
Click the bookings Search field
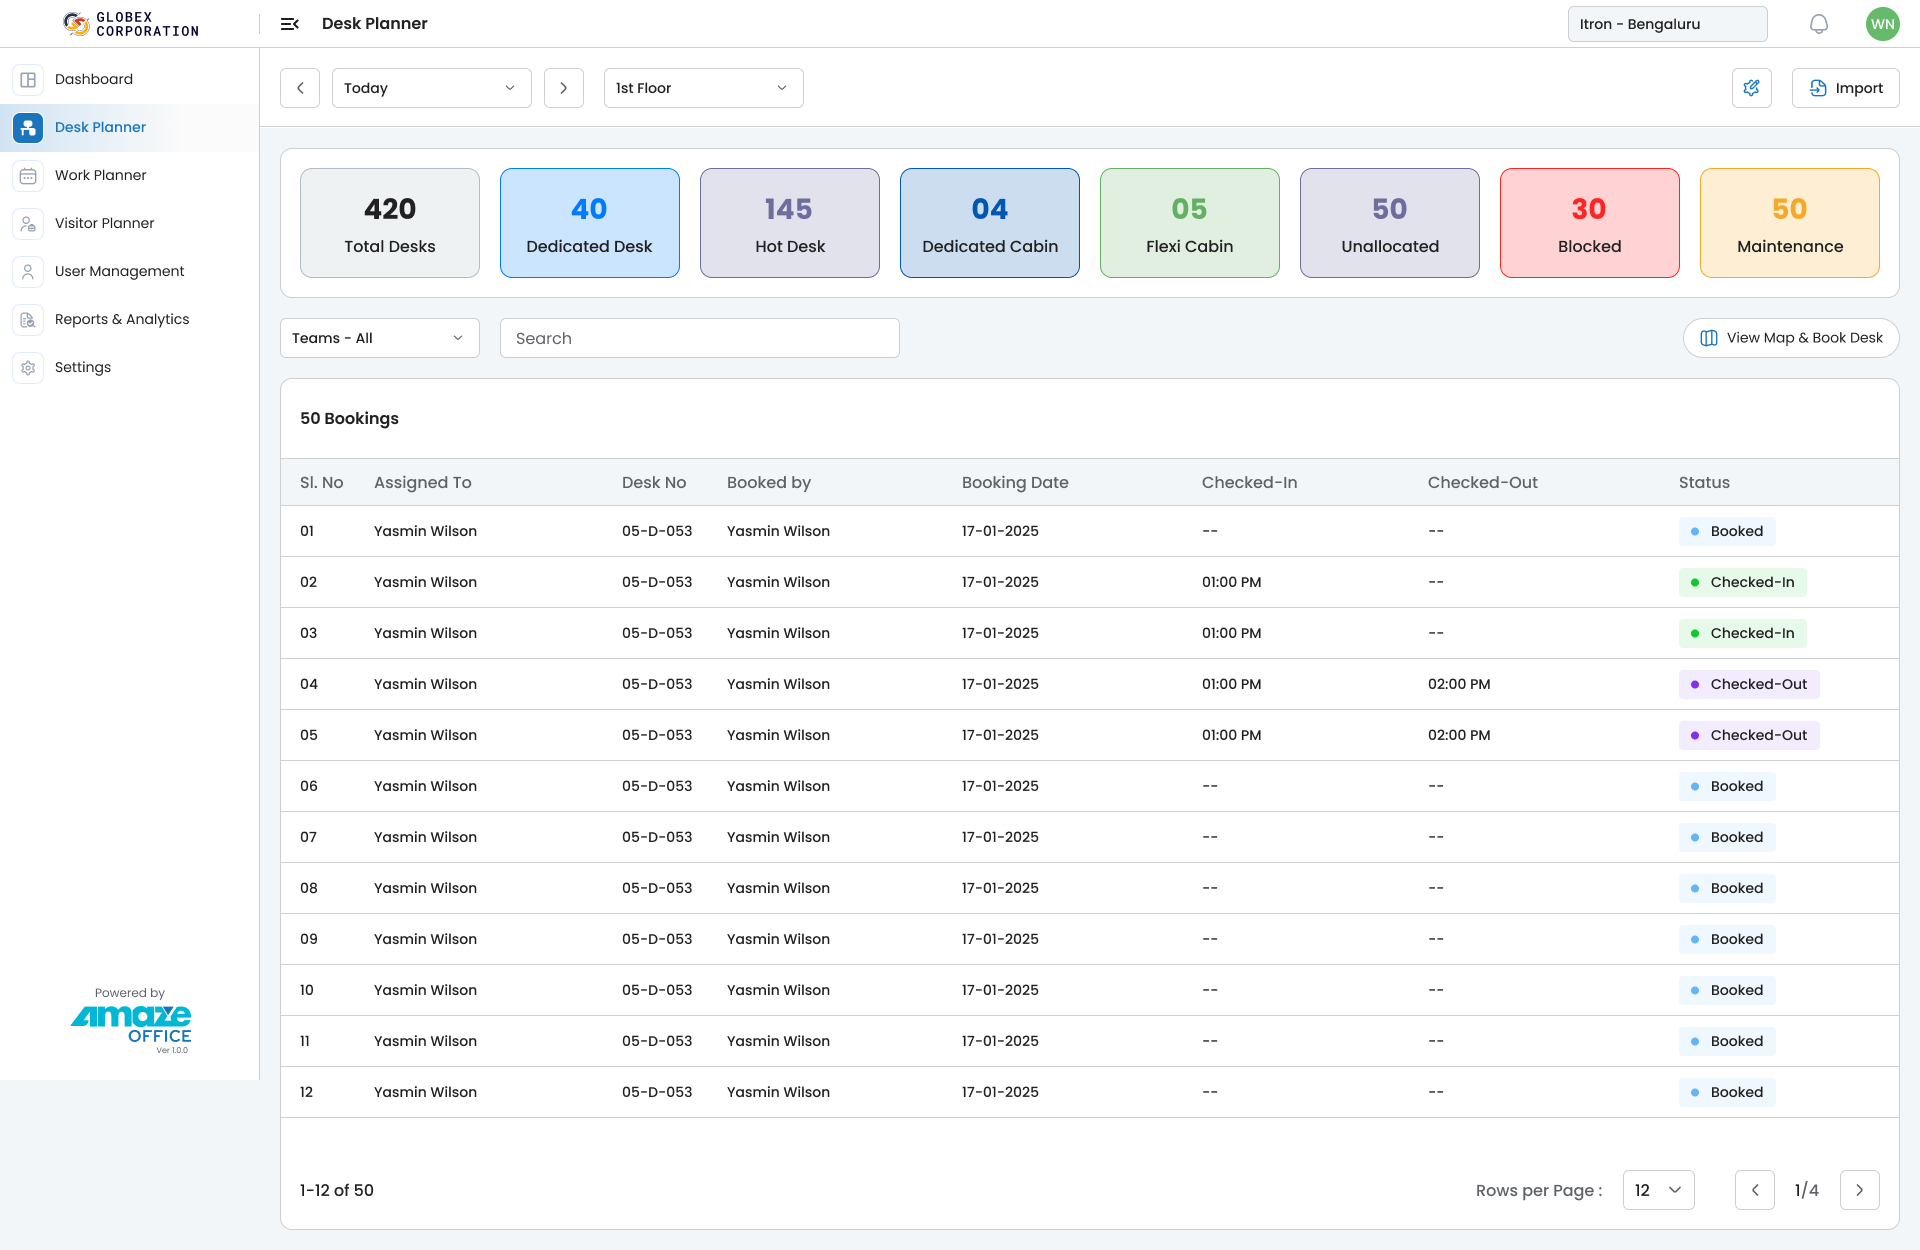pos(699,338)
